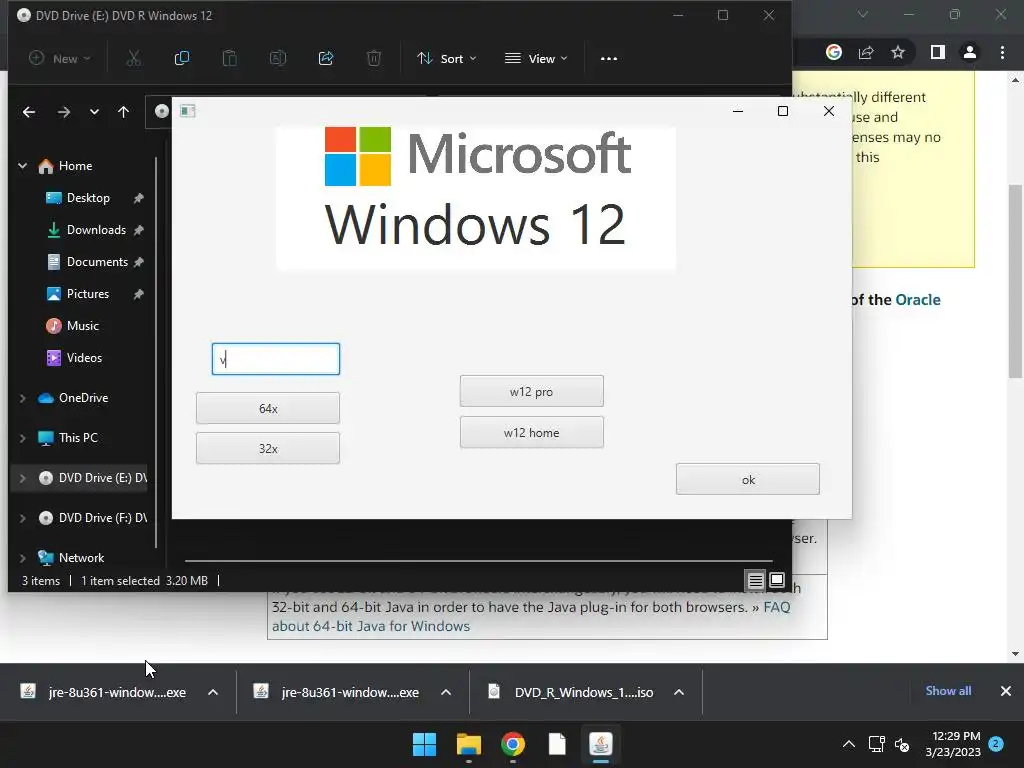This screenshot has height=768, width=1024.
Task: Open options for second jre-8u361 download
Action: click(x=446, y=692)
